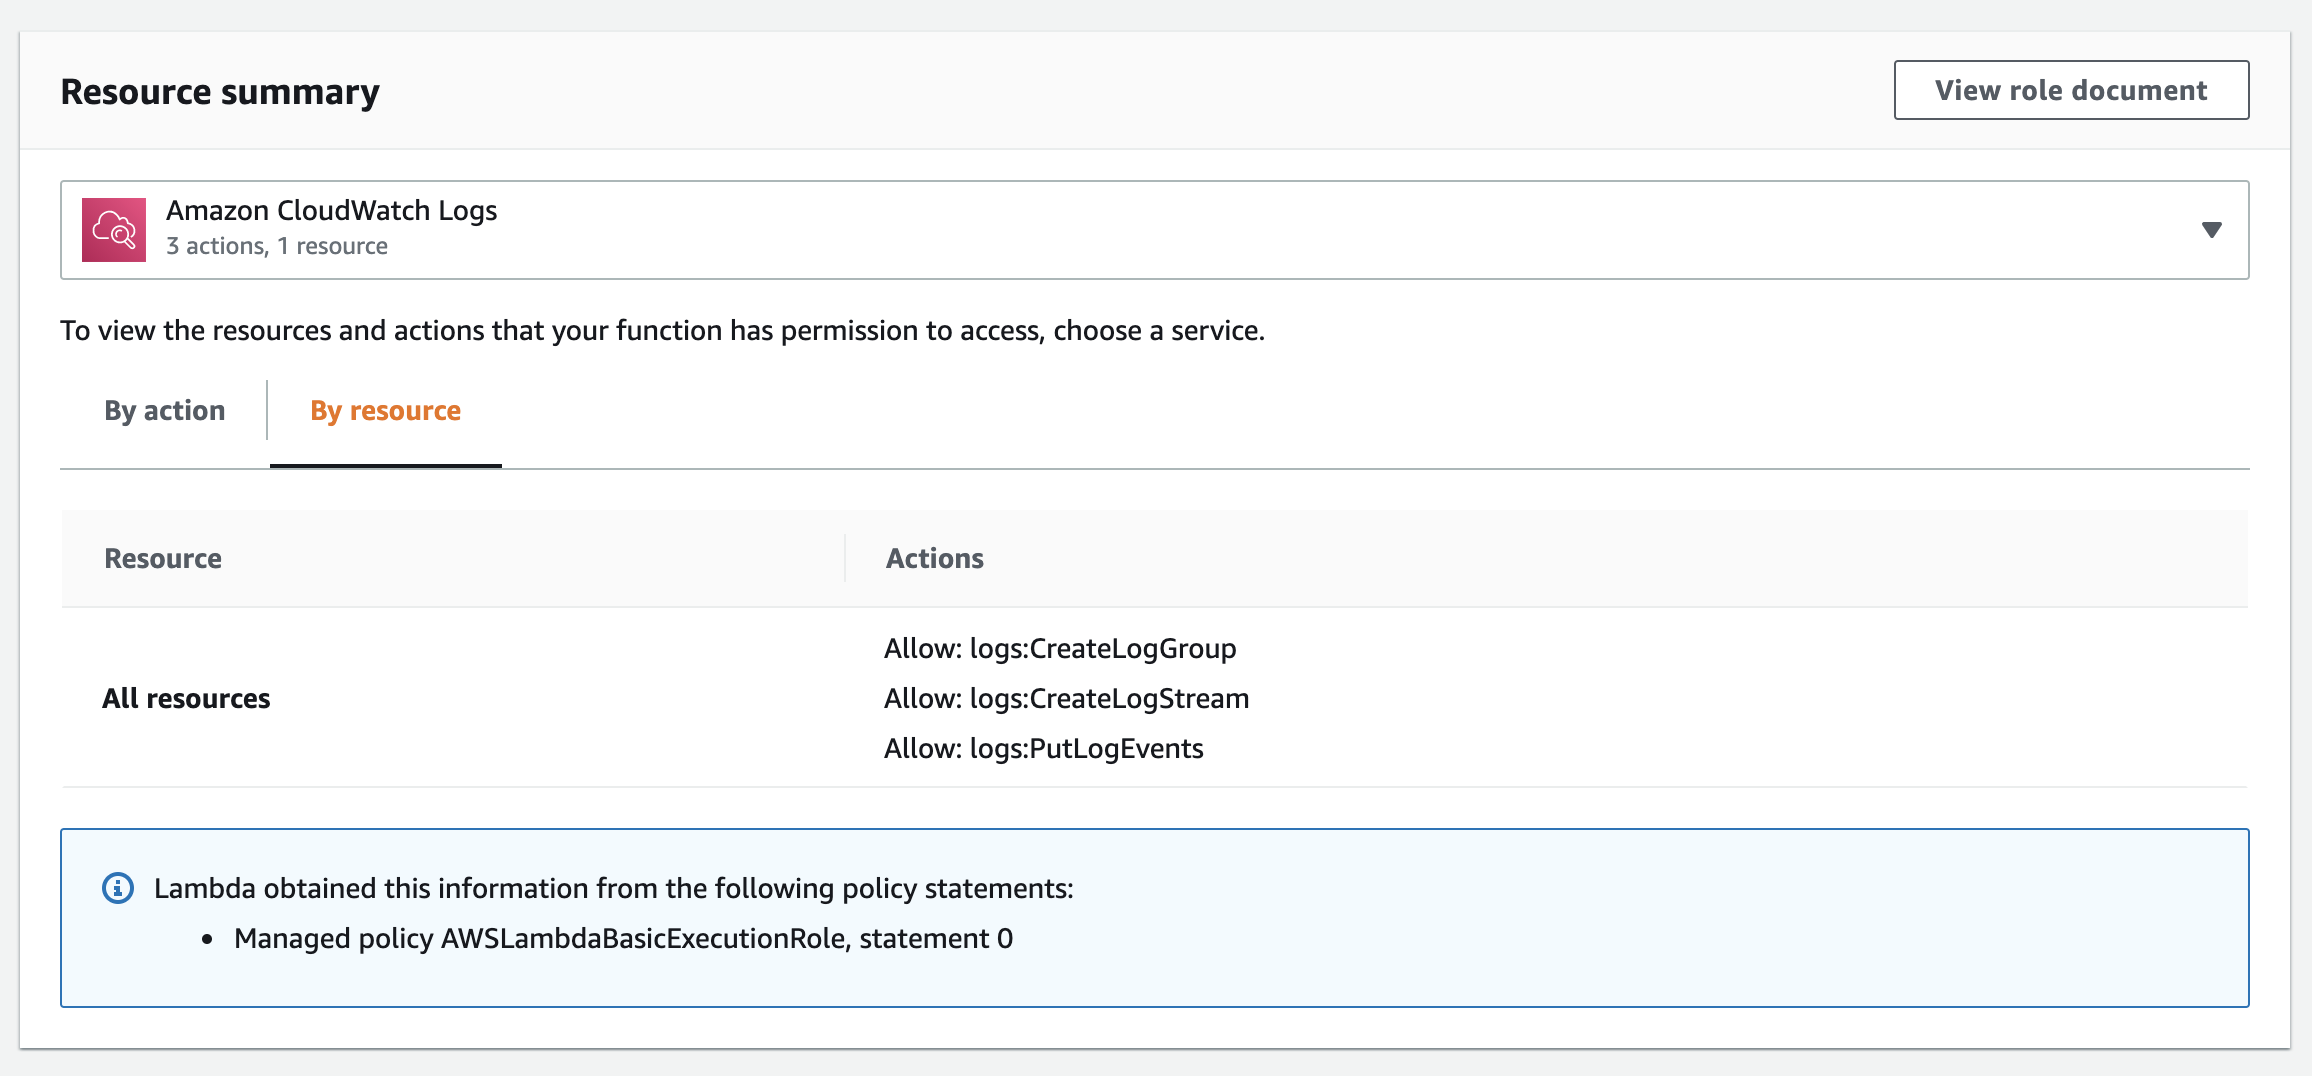Select the Amazon CloudWatch Logs service name

pos(331,211)
